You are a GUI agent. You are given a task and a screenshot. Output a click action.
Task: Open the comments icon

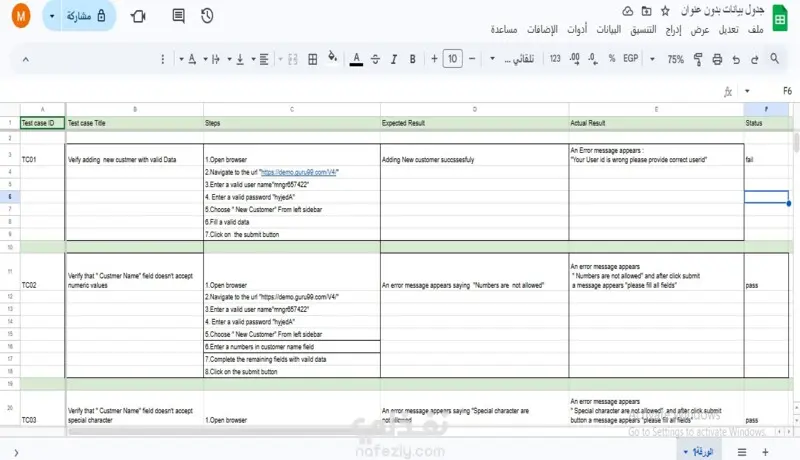click(178, 16)
